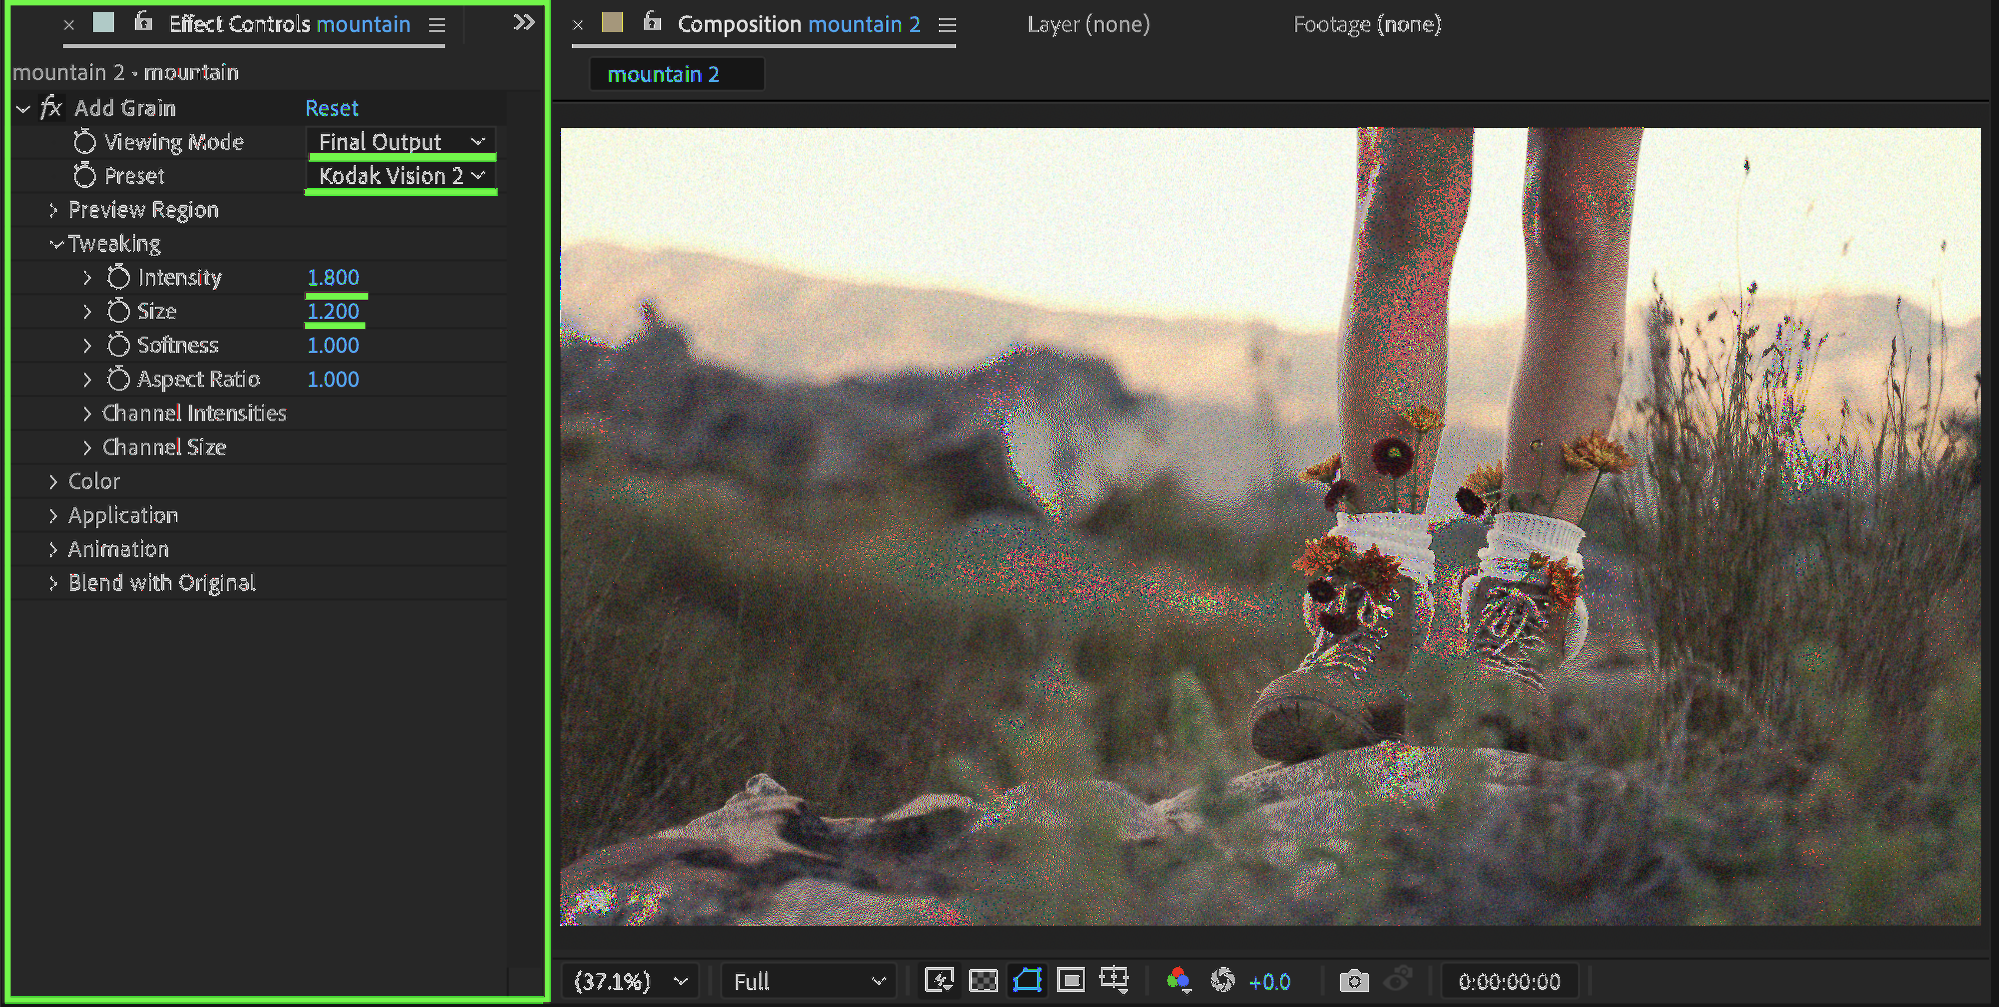Open the Viewing Mode Final Output dropdown
1999x1008 pixels.
pyautogui.click(x=401, y=142)
